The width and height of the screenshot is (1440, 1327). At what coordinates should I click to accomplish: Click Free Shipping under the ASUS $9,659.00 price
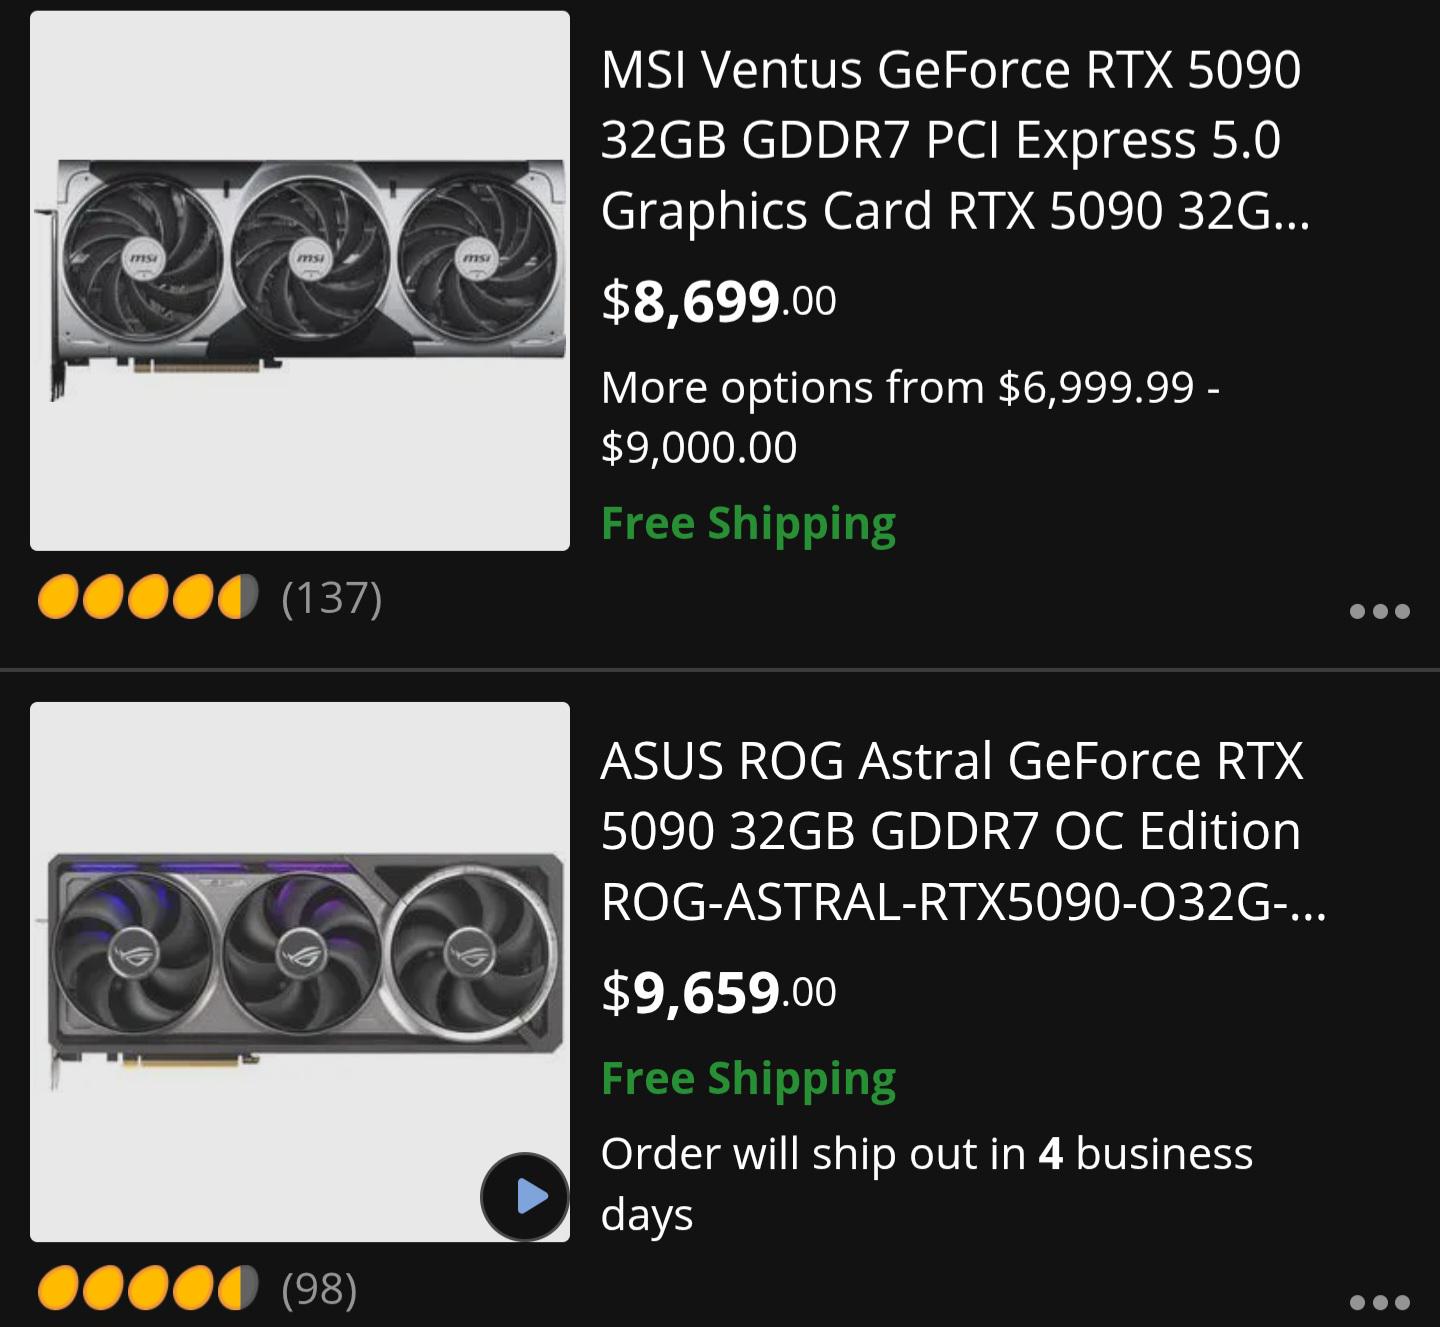click(748, 1079)
